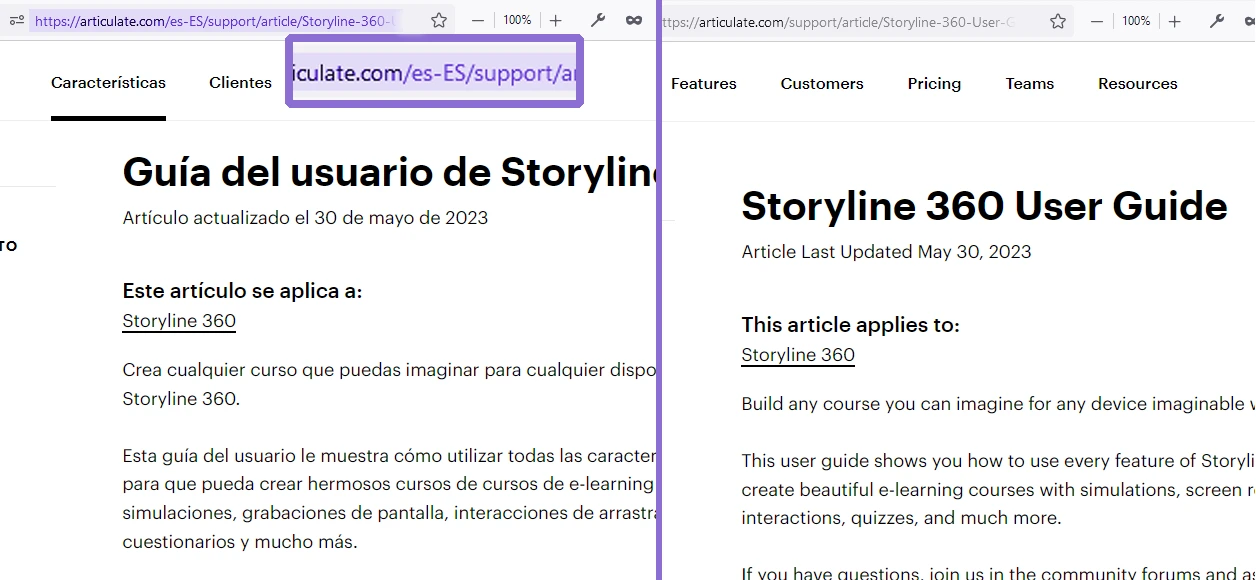Open the Clientes navigation item
Image resolution: width=1256 pixels, height=580 pixels.
[240, 83]
